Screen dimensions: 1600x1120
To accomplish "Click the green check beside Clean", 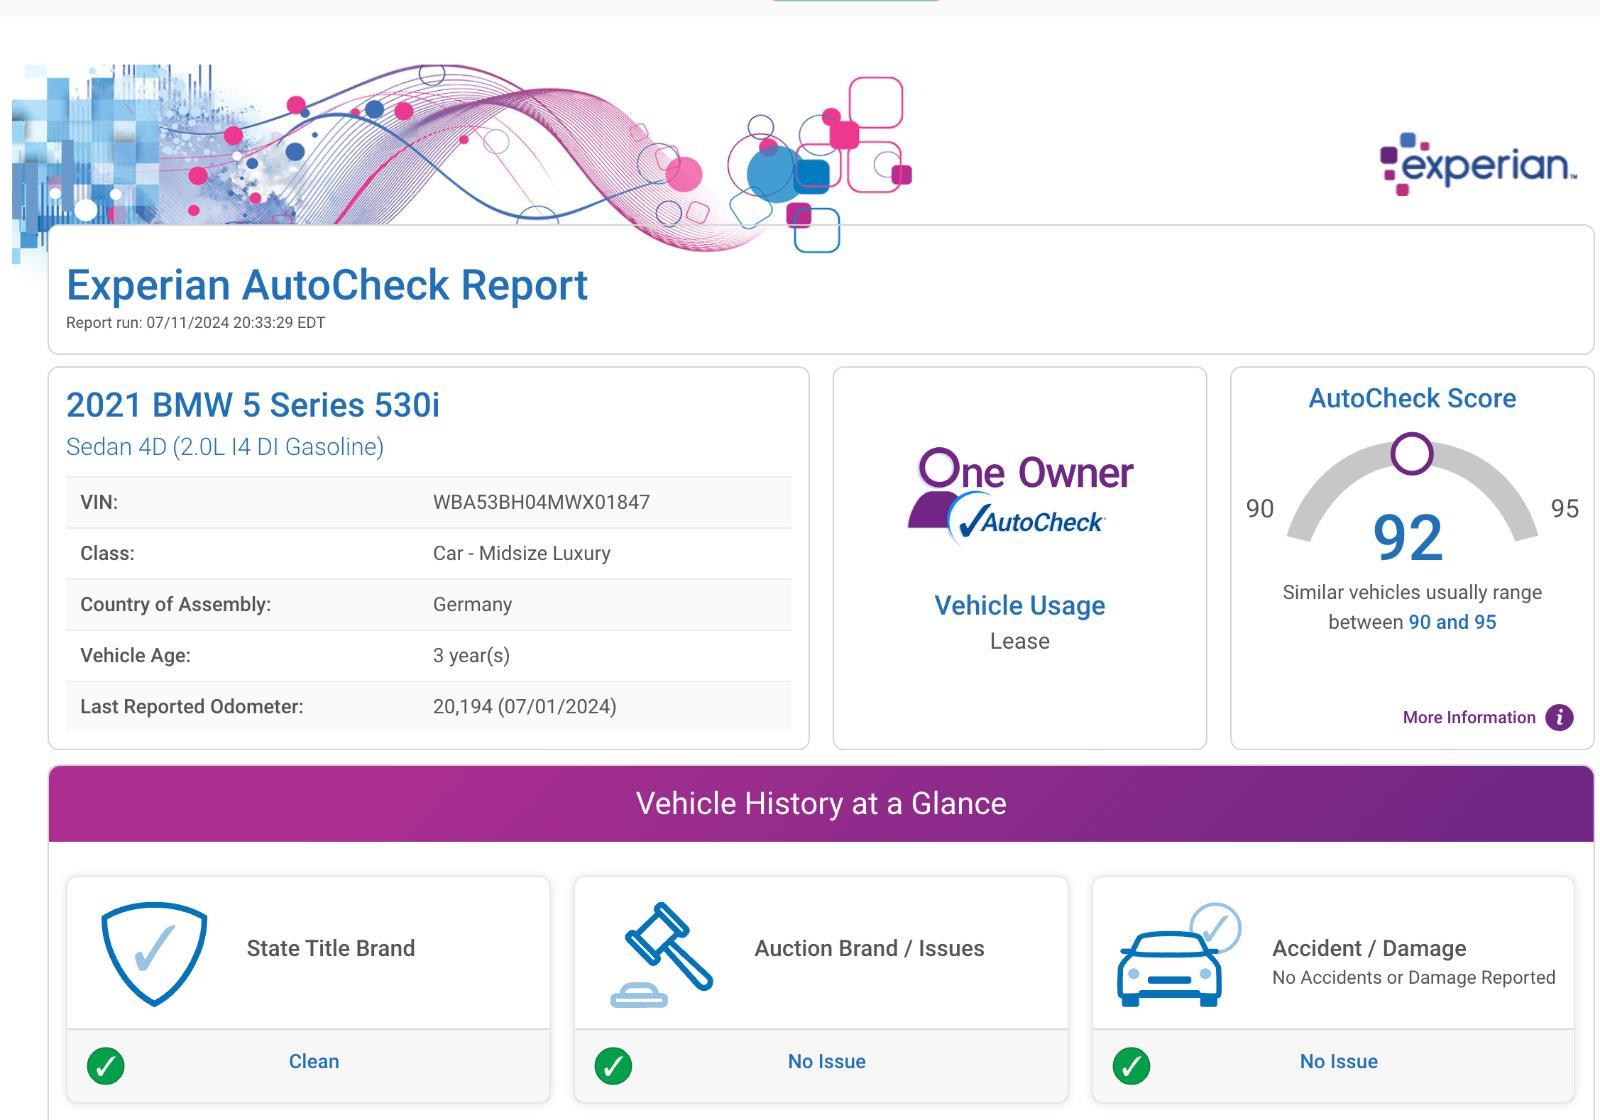I will [x=106, y=1066].
